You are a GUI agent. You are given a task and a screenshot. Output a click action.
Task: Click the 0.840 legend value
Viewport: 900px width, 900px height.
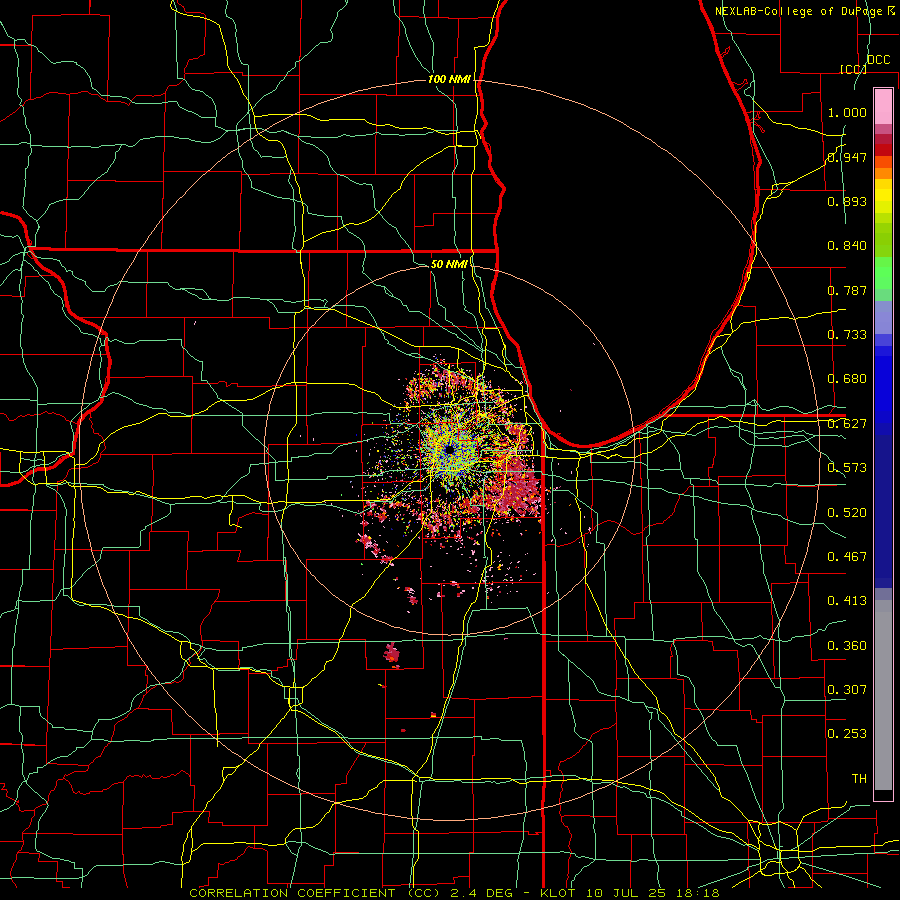click(x=847, y=246)
